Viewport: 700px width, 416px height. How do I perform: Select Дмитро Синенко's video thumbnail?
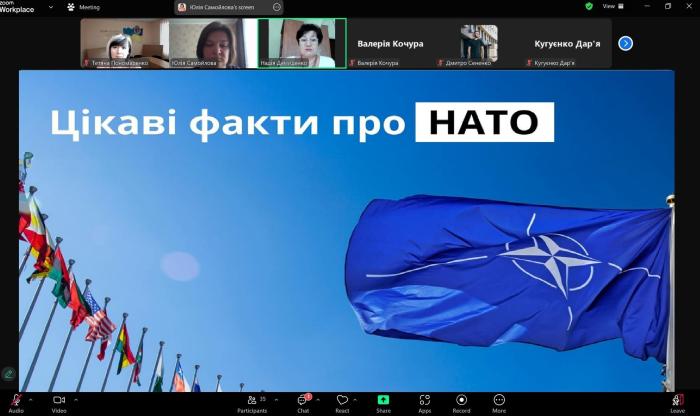pyautogui.click(x=478, y=43)
